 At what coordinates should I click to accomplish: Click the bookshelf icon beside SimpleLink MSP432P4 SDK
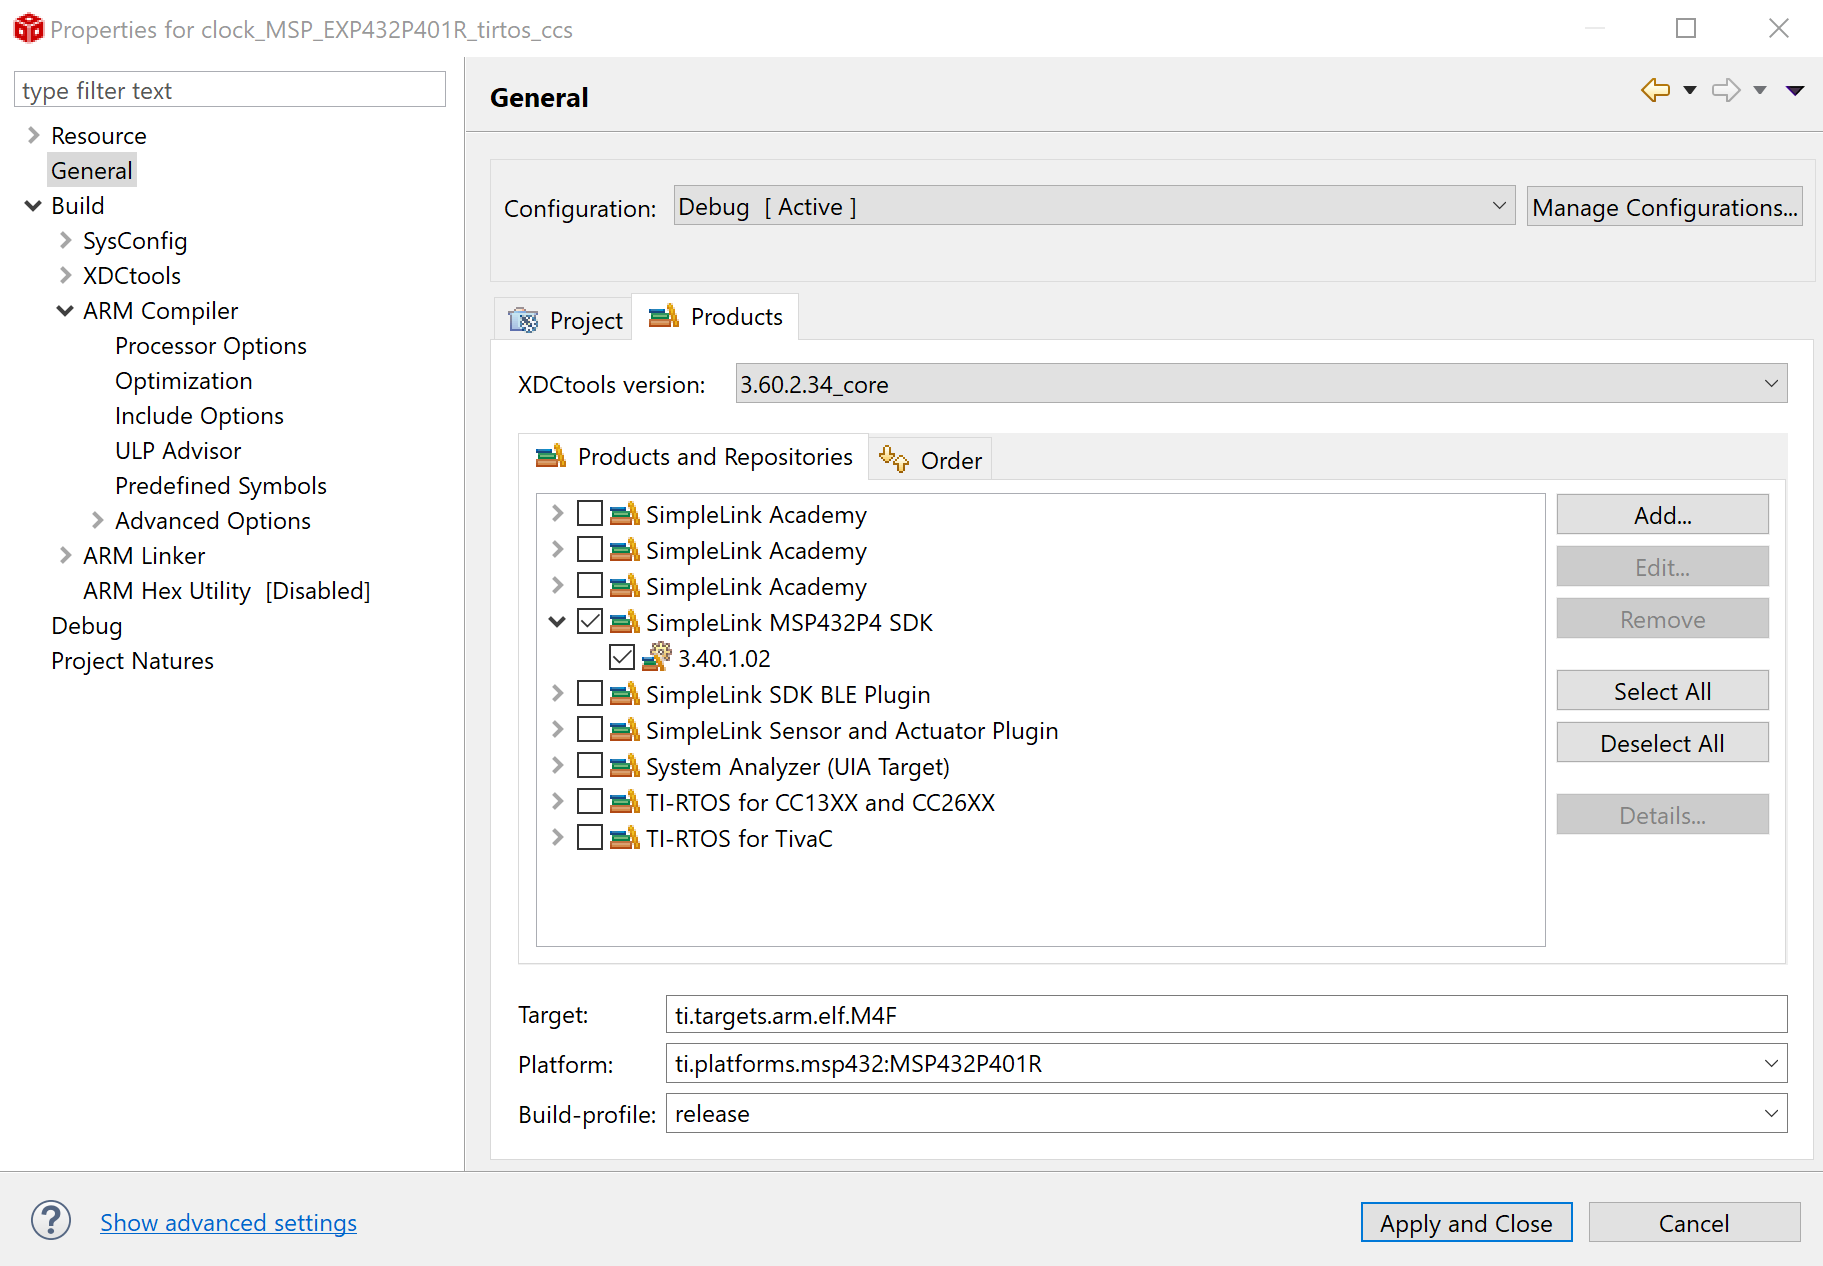(624, 621)
